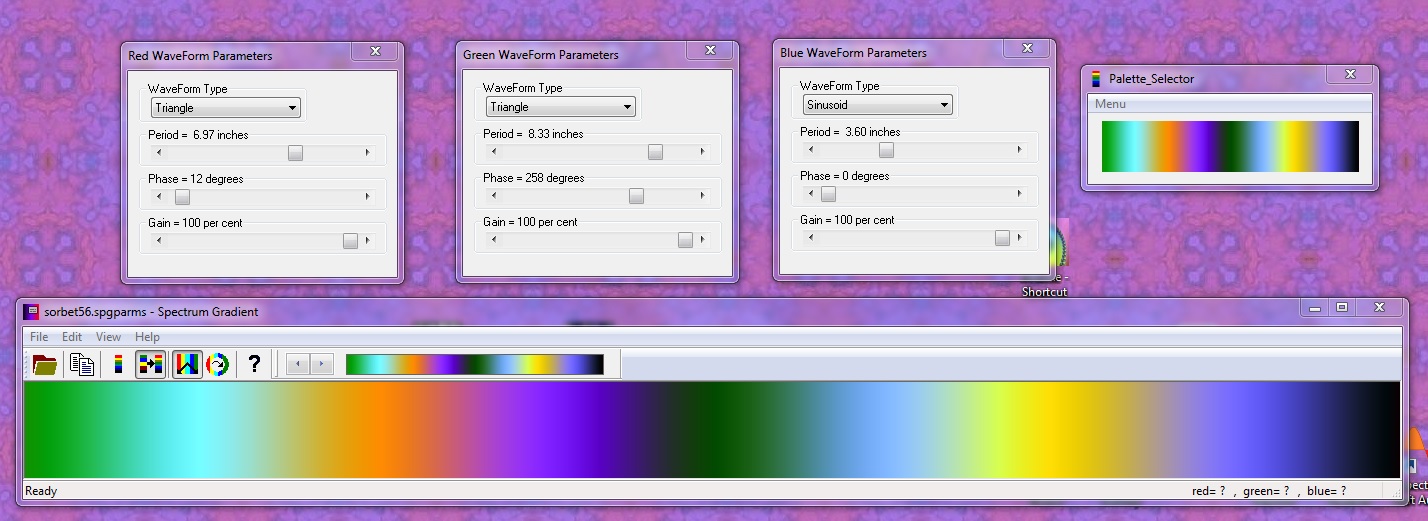Click the Red Period slider thumb

click(295, 153)
